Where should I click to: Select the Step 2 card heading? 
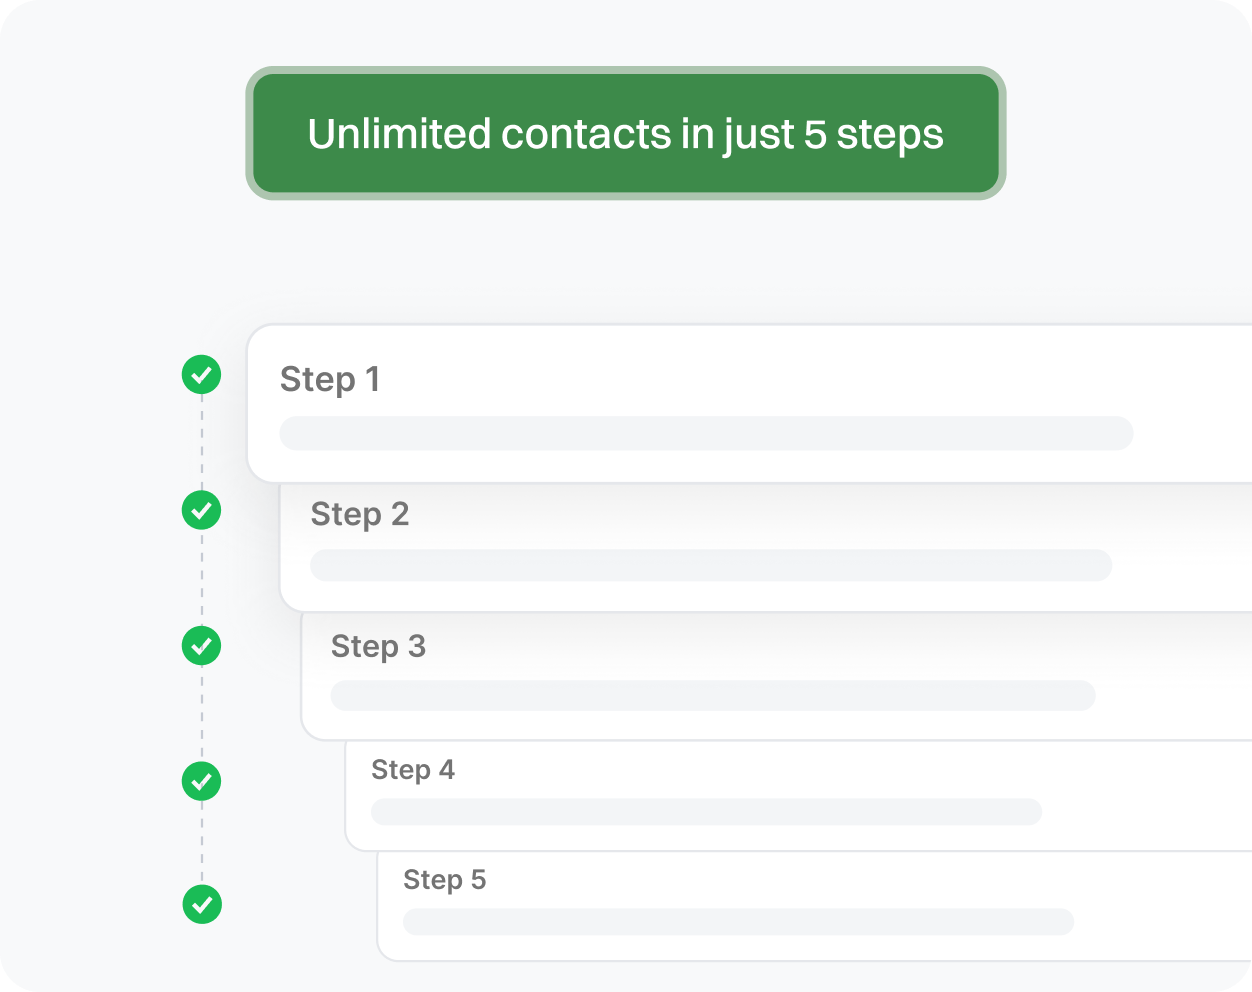[360, 514]
